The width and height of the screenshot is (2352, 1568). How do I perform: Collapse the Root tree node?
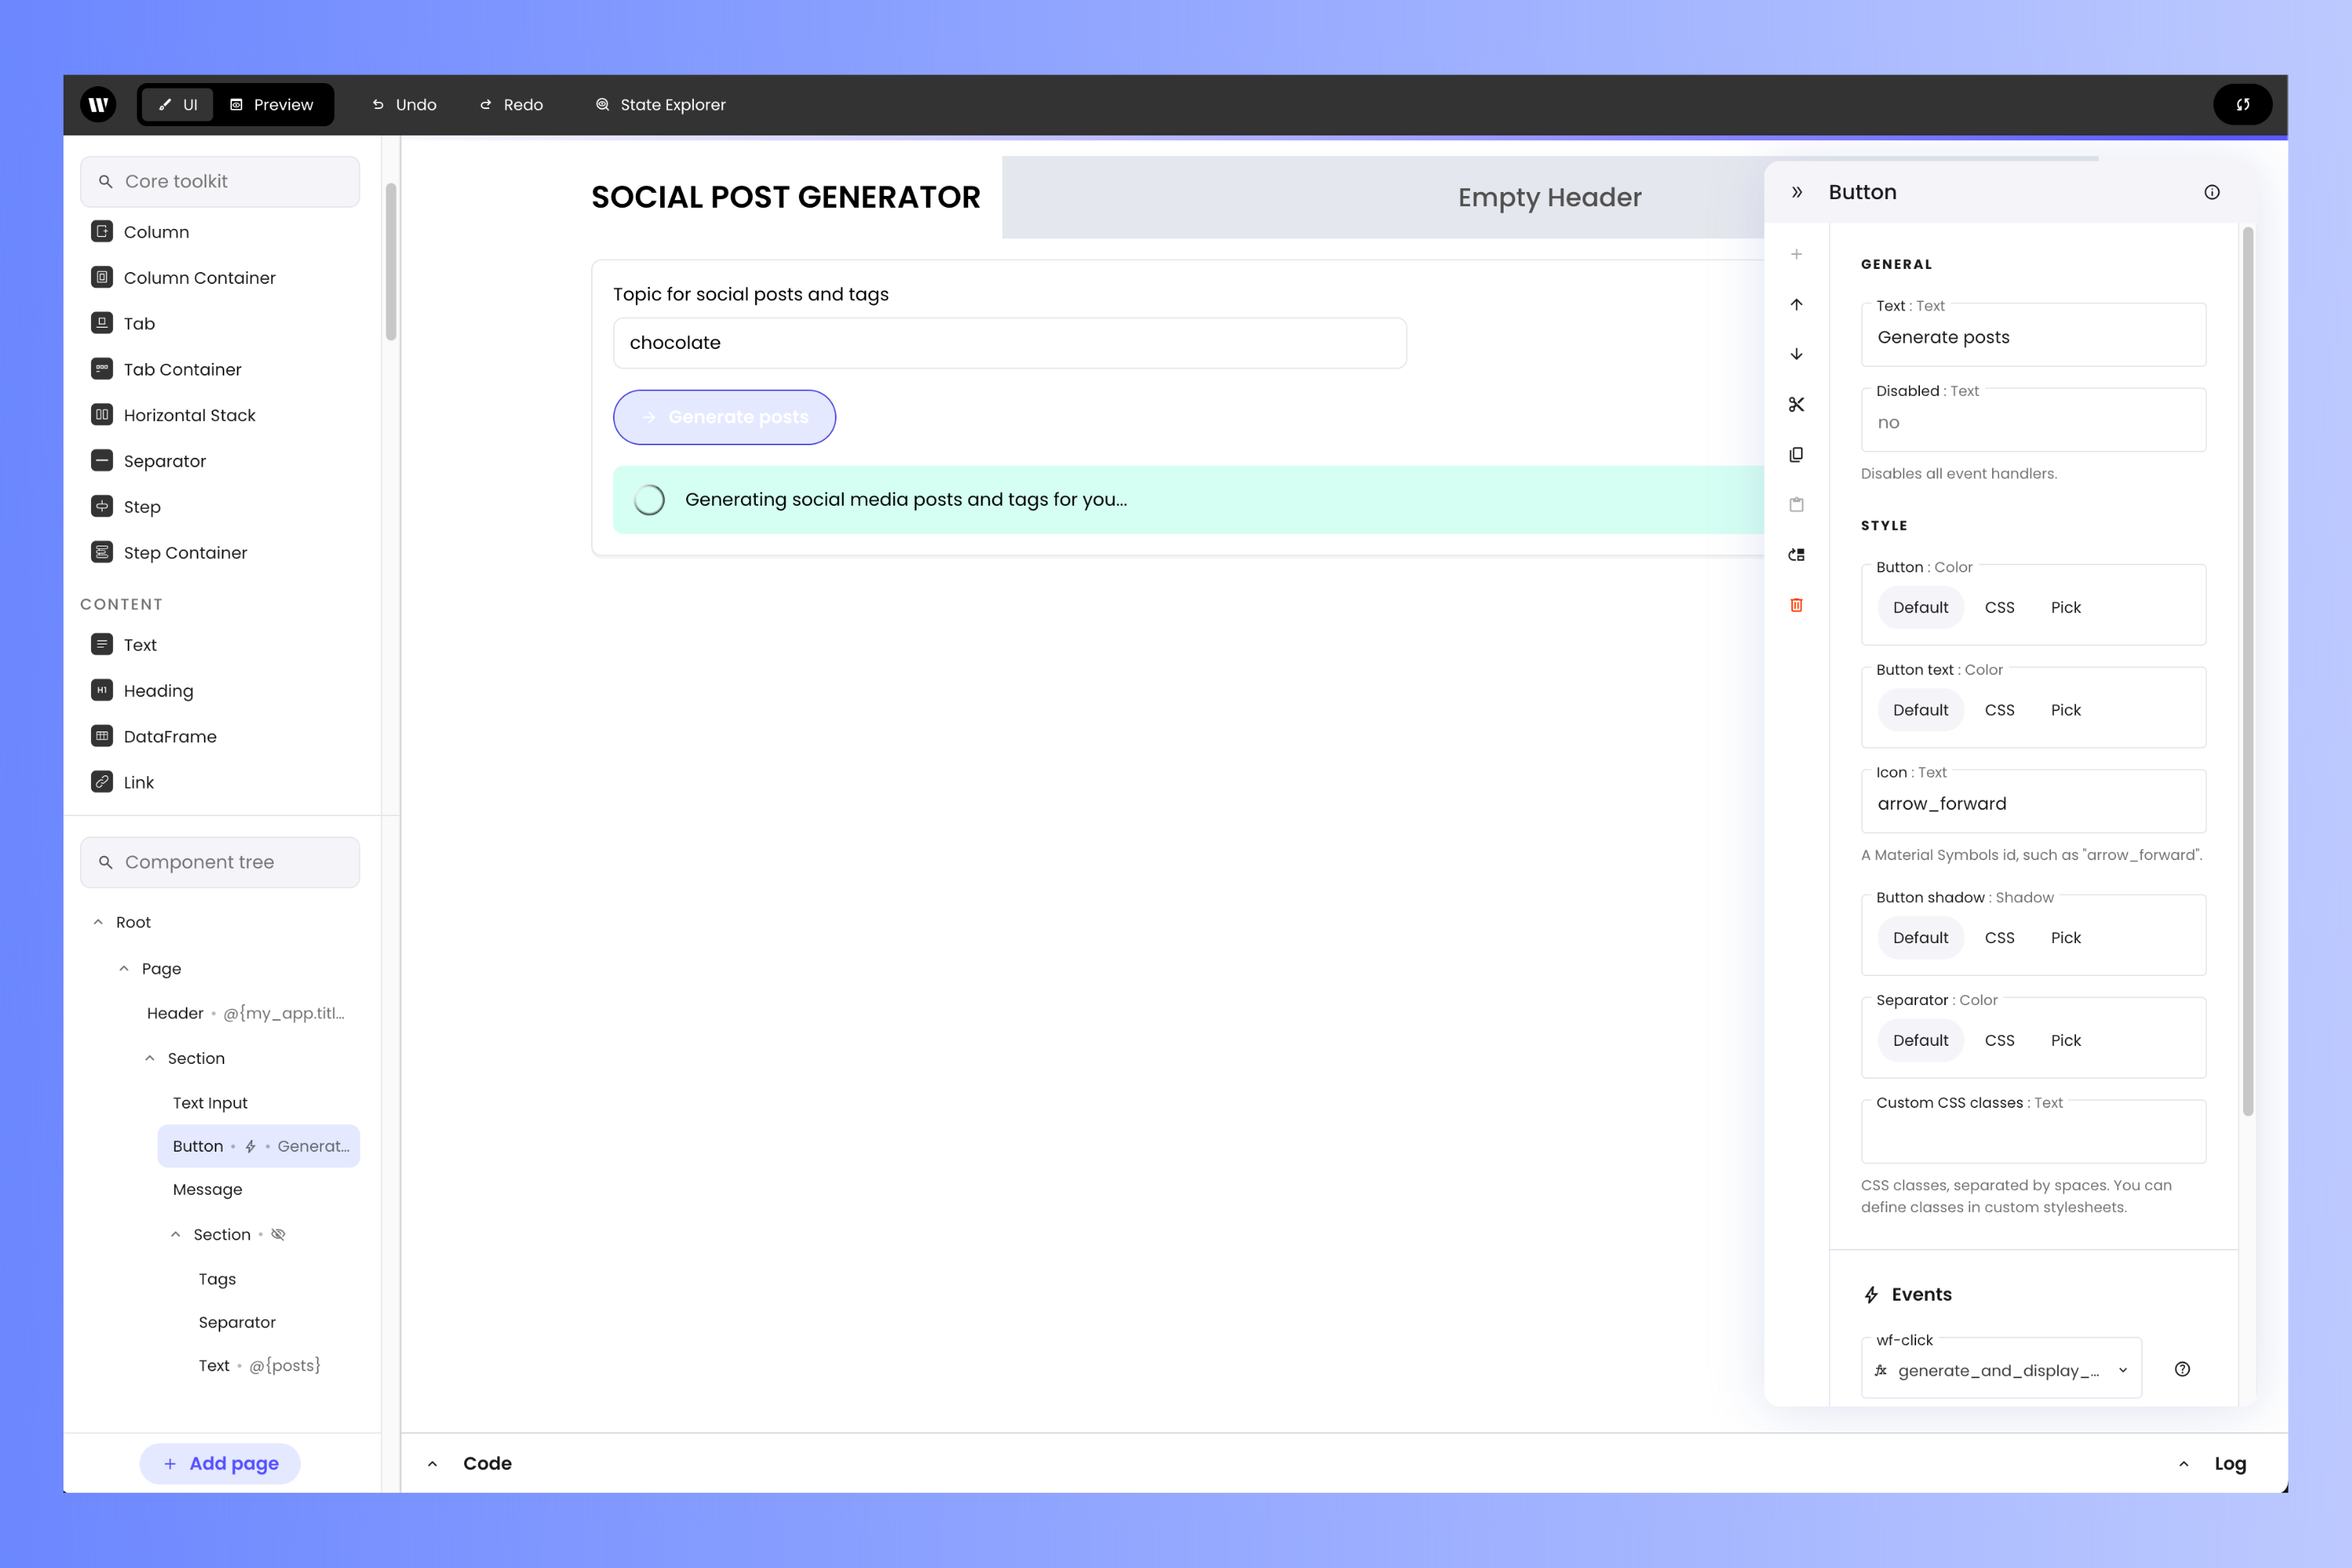coord(98,922)
